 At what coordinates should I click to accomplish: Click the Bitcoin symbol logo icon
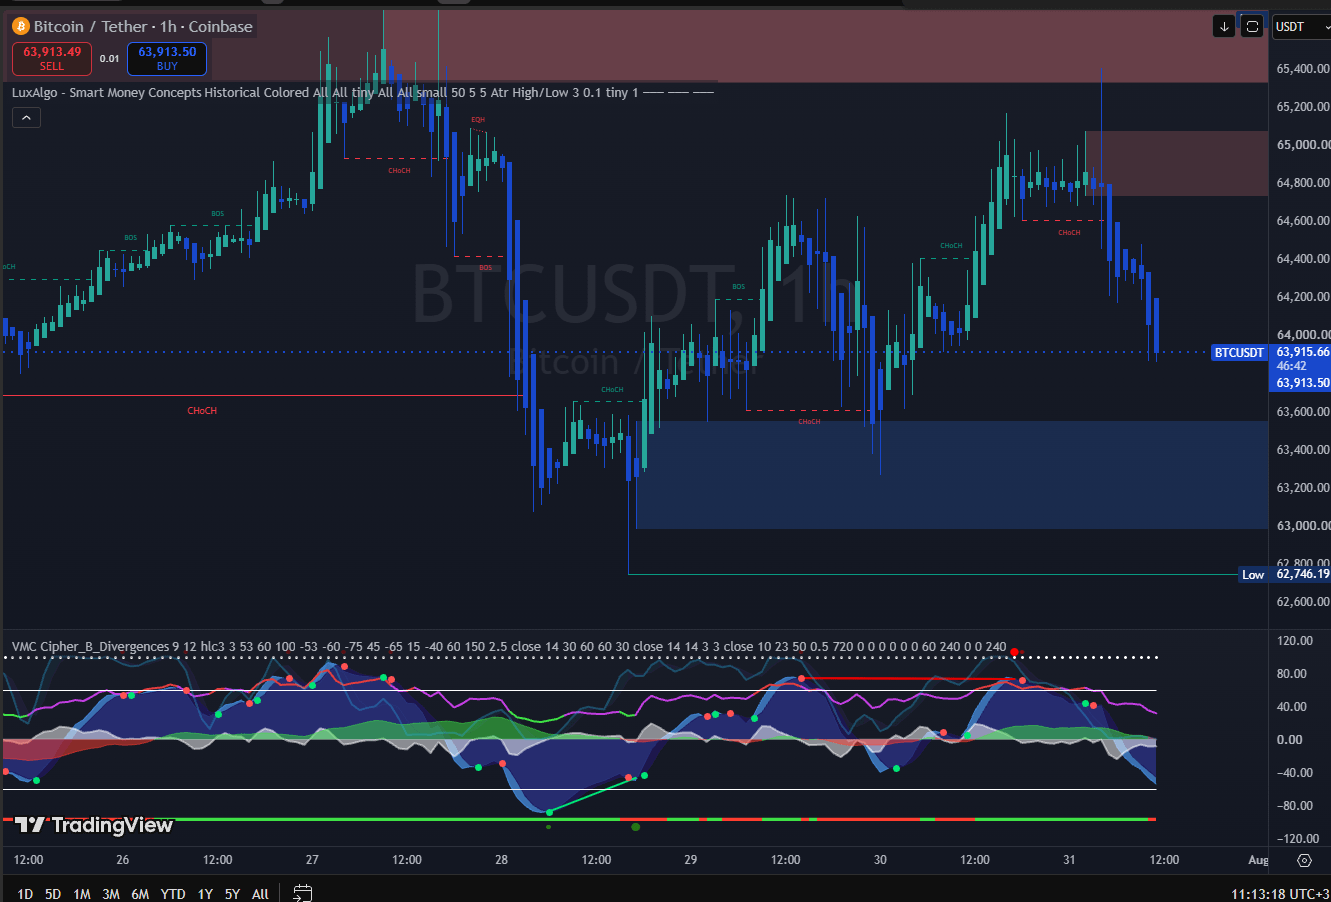click(21, 26)
